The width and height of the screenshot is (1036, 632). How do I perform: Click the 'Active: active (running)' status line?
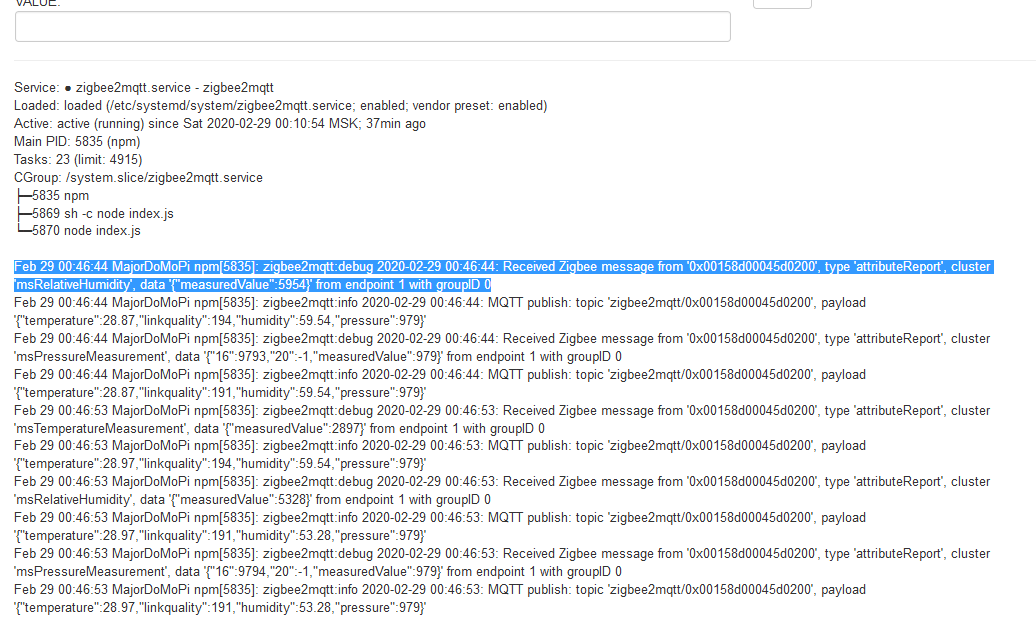[219, 123]
